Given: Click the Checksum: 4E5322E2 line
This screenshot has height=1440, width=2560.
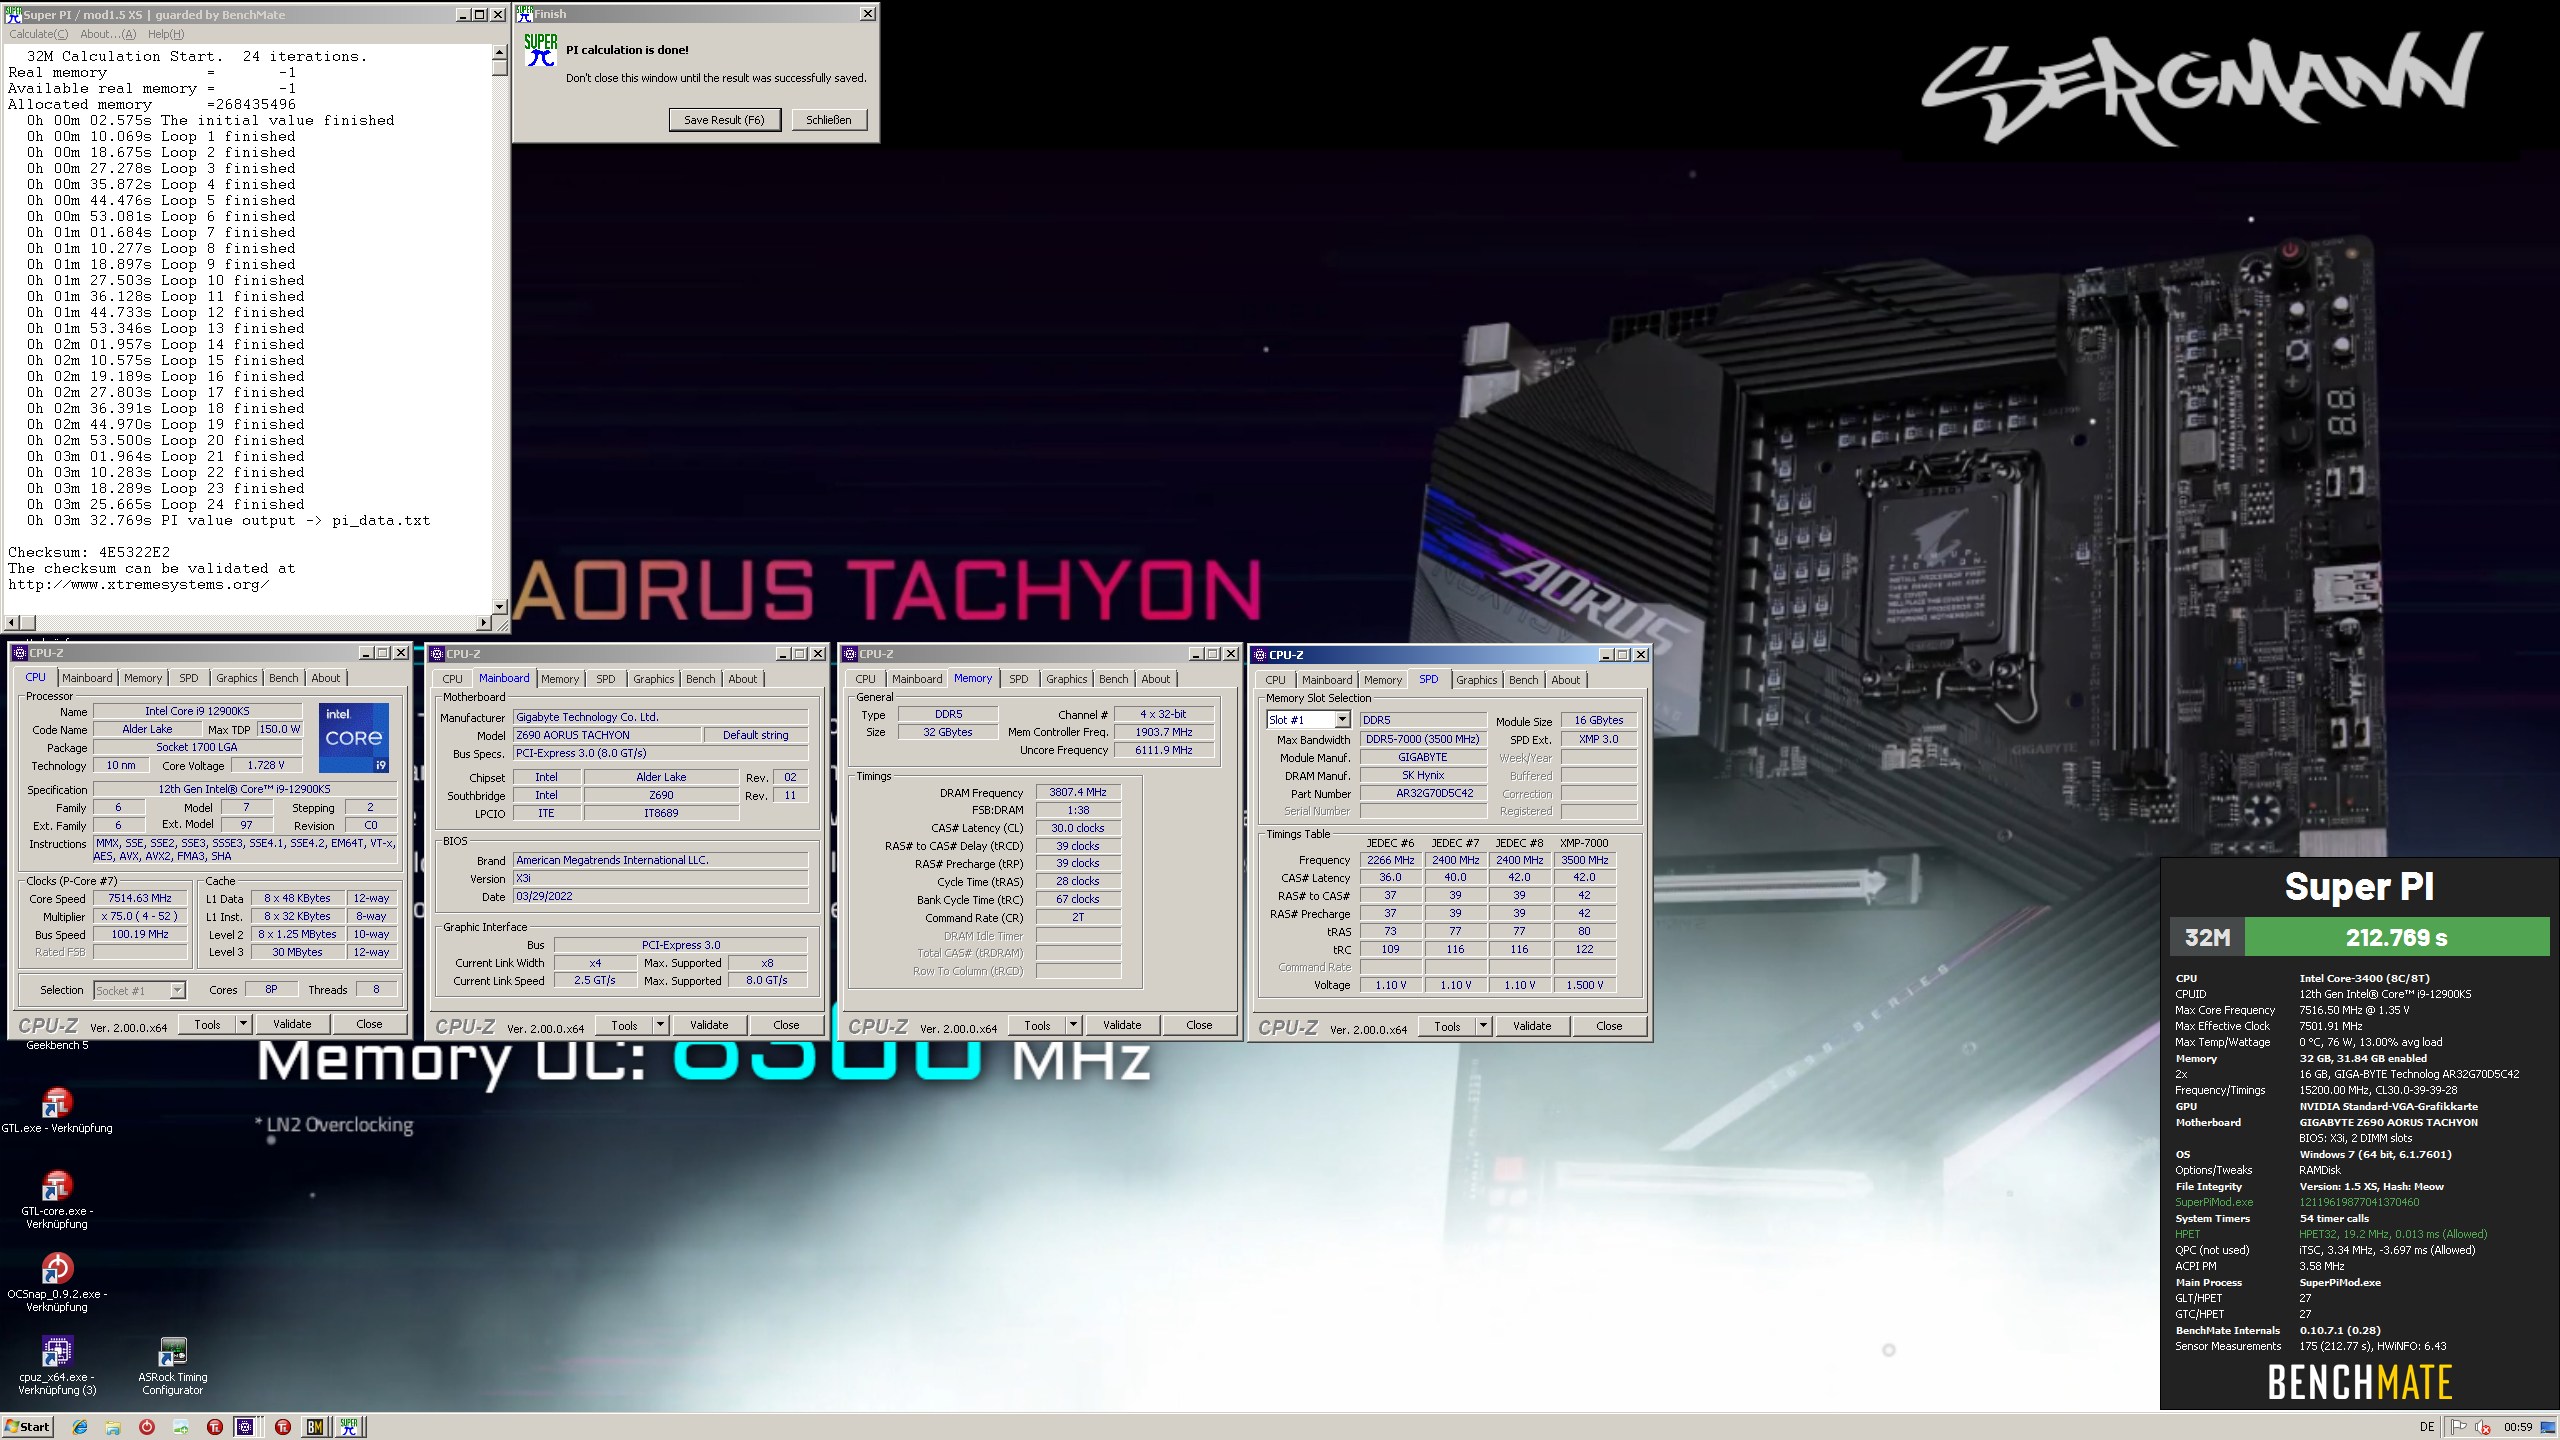Looking at the screenshot, I should (x=89, y=552).
